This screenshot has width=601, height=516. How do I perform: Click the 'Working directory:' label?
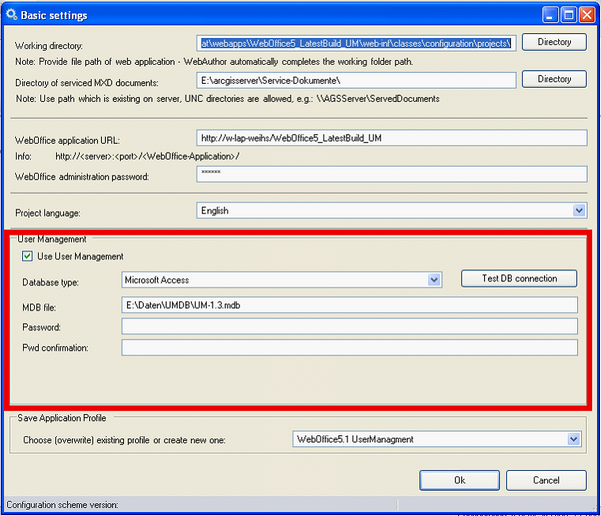(49, 46)
